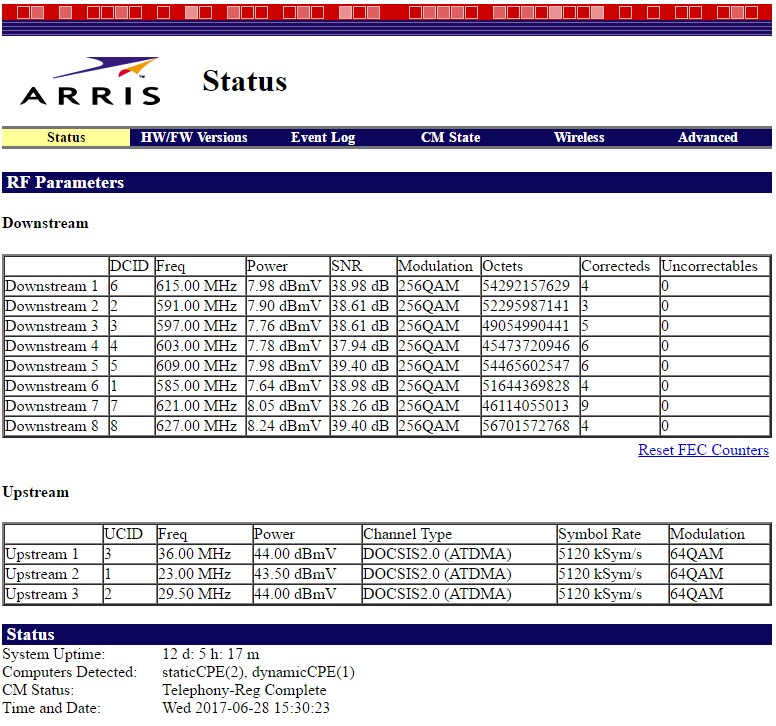
Task: Click the Status page heading
Action: 244,81
